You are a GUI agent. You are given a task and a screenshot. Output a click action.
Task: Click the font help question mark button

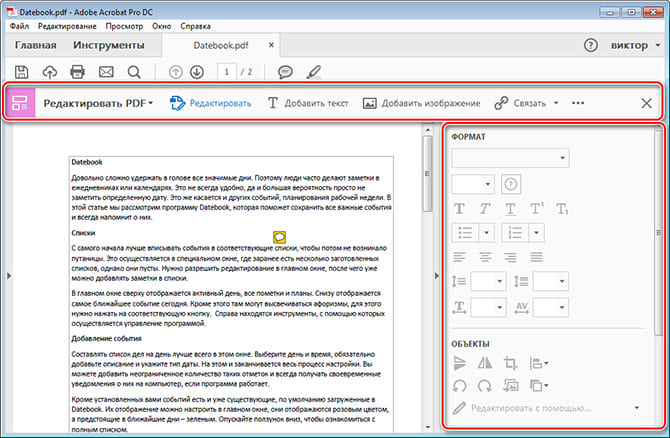pyautogui.click(x=511, y=184)
